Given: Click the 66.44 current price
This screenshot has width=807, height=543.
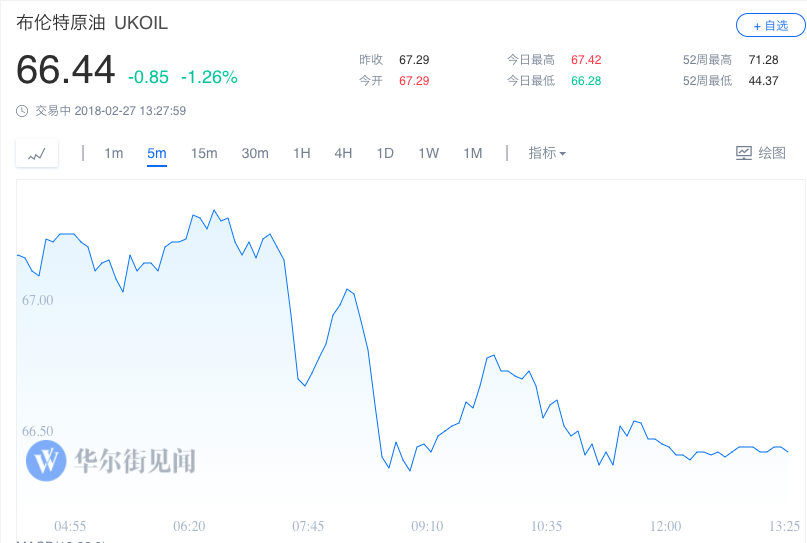Looking at the screenshot, I should [x=65, y=70].
